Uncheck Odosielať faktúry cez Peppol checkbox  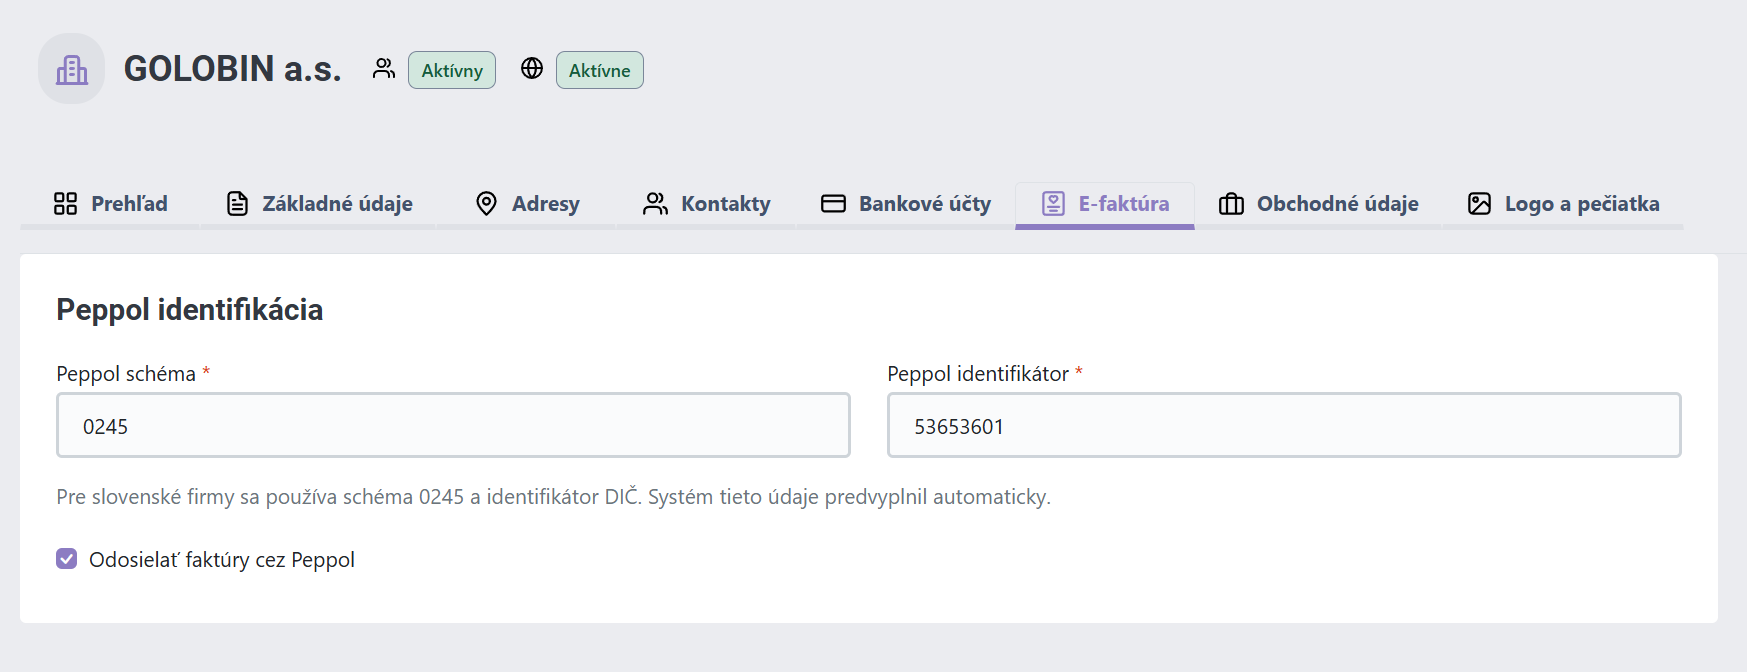coord(67,559)
